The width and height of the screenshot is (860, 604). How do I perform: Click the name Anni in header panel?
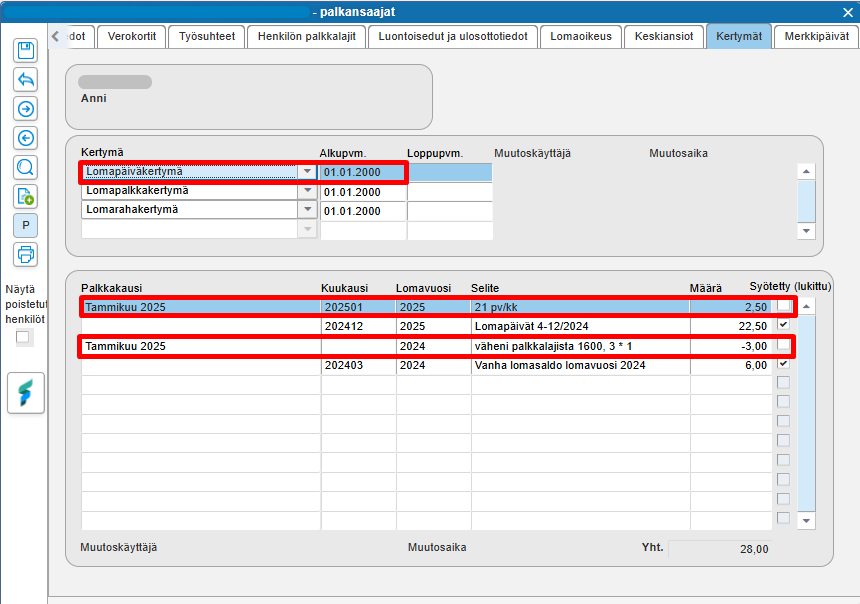point(94,98)
